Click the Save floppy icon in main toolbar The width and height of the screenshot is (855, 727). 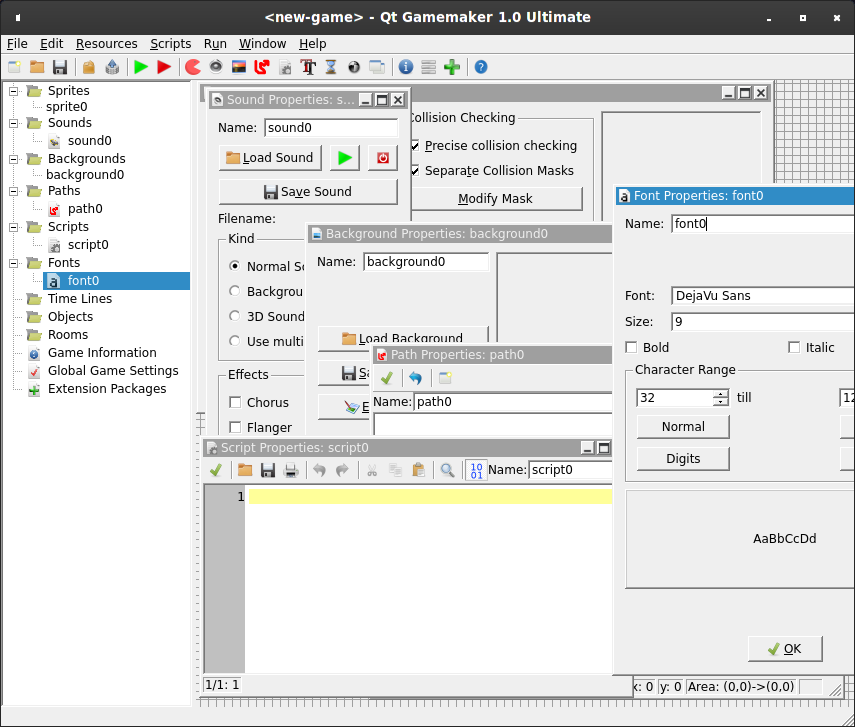click(x=60, y=67)
